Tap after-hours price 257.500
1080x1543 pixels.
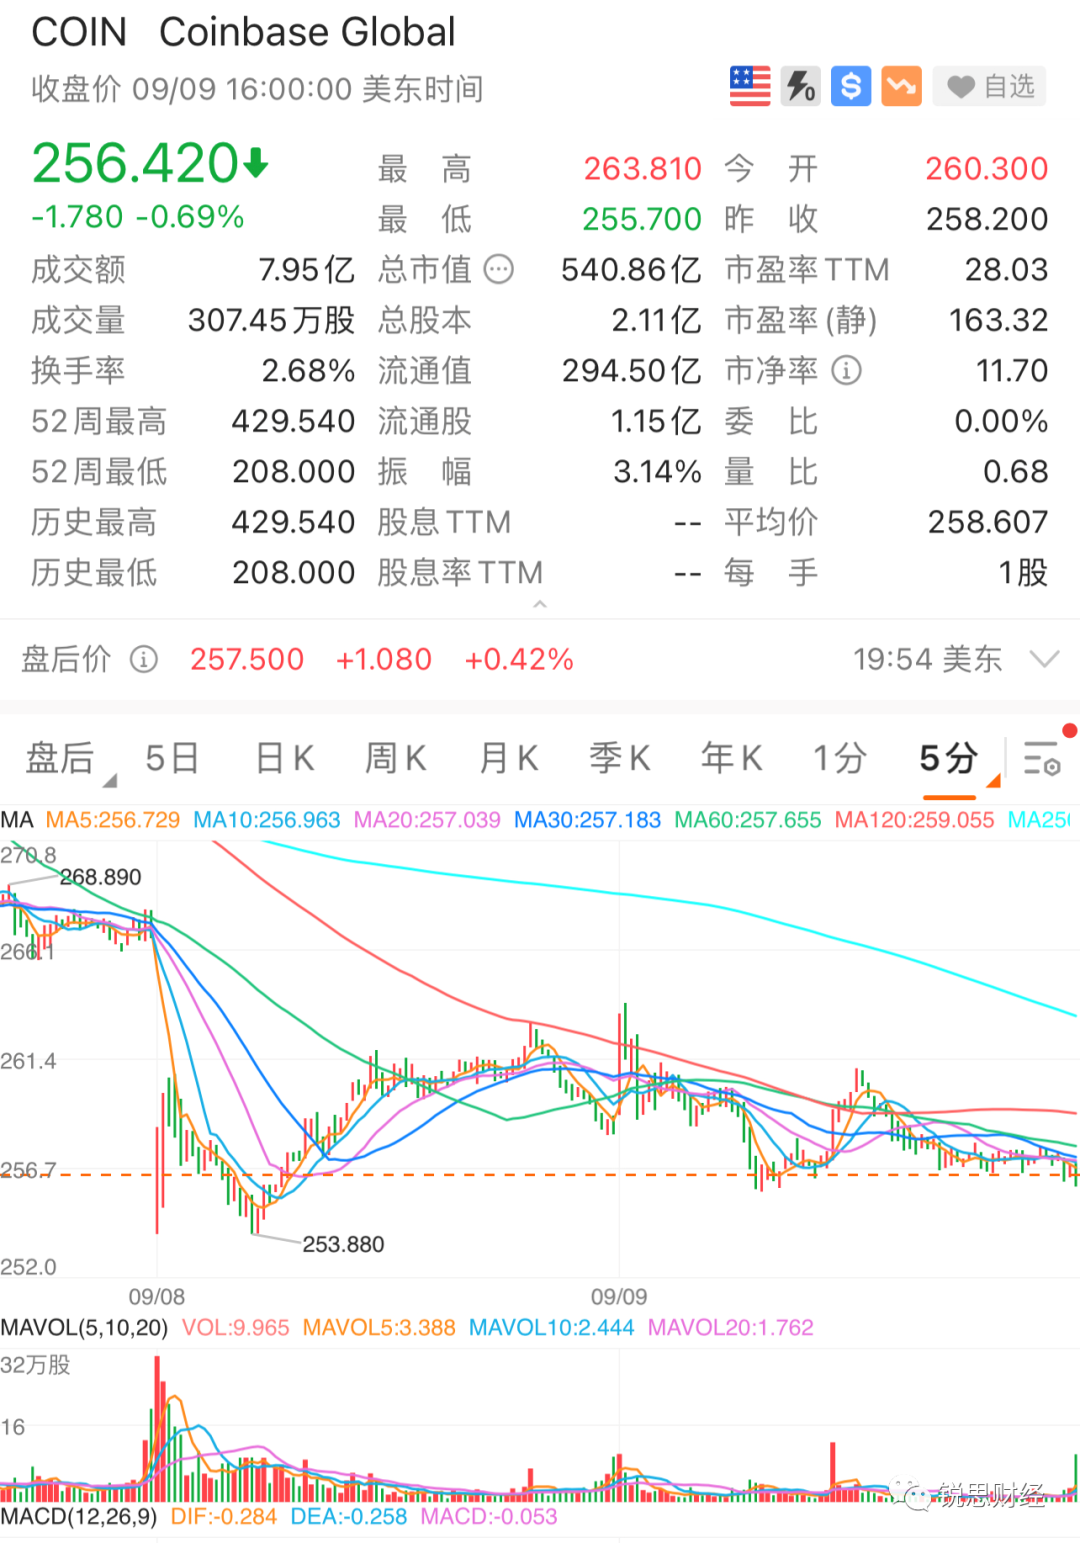click(x=247, y=659)
